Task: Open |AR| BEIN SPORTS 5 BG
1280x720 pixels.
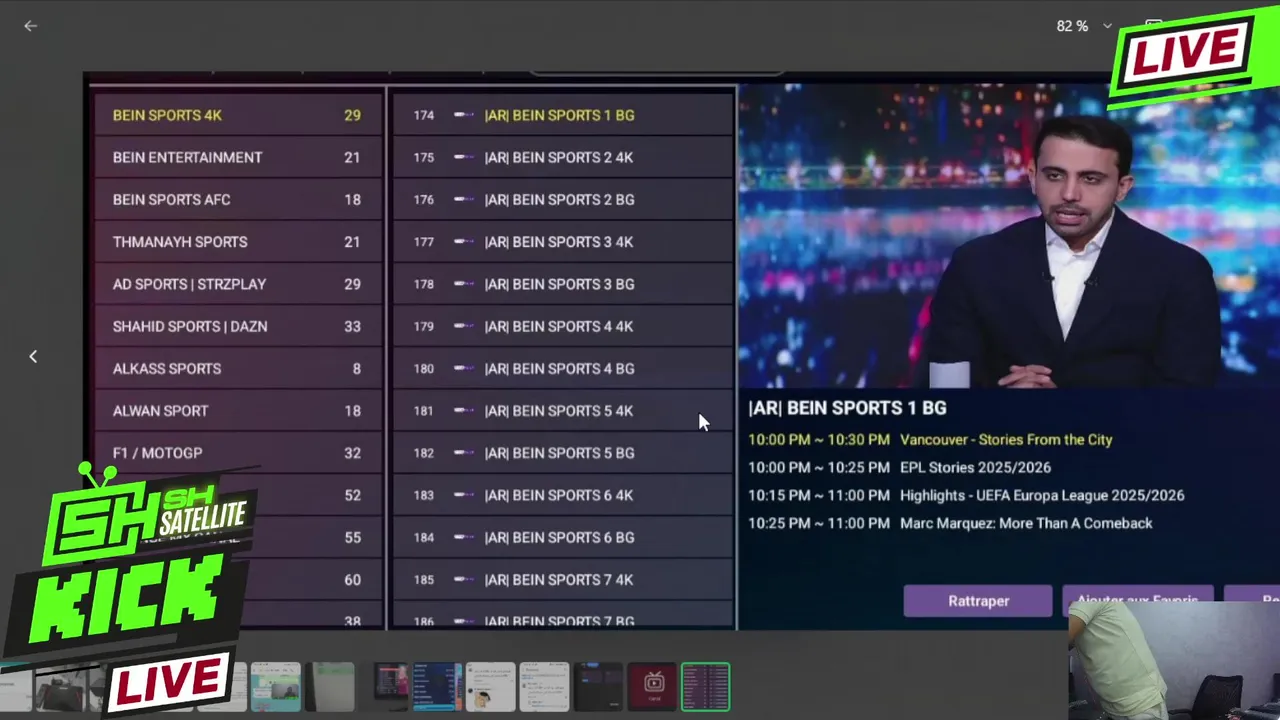Action: [563, 453]
